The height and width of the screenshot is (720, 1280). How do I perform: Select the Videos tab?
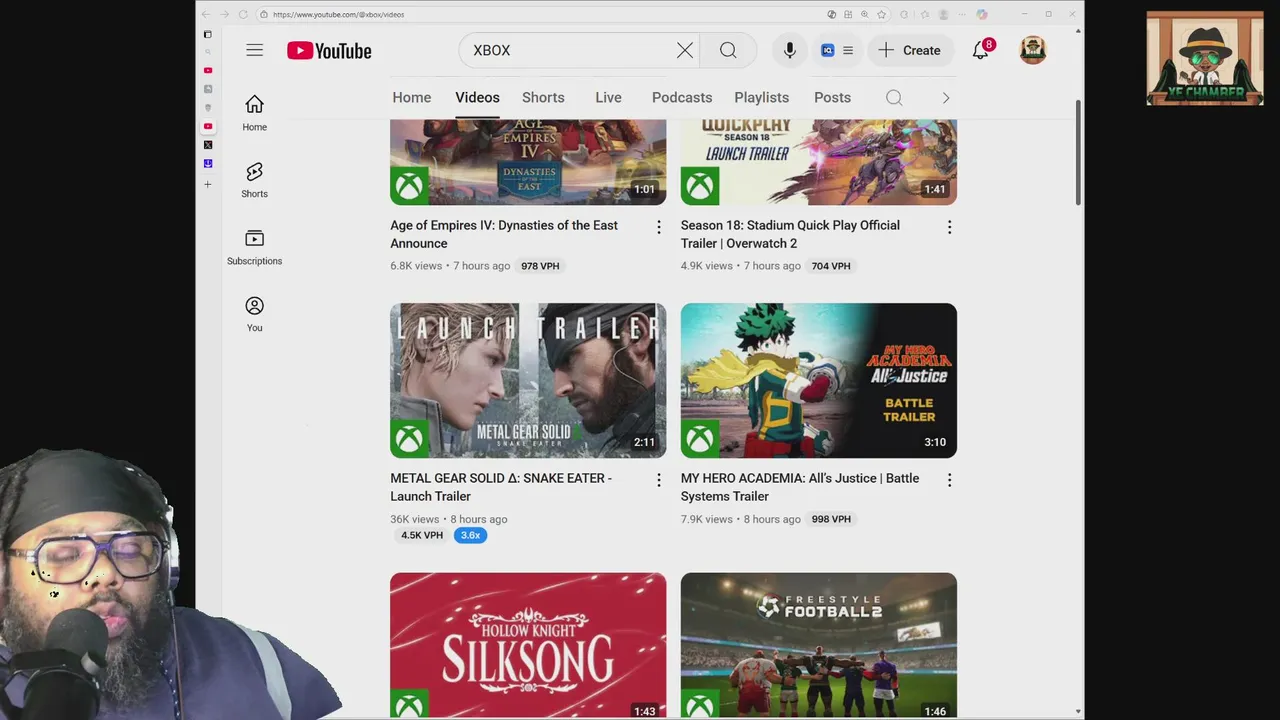coord(477,97)
